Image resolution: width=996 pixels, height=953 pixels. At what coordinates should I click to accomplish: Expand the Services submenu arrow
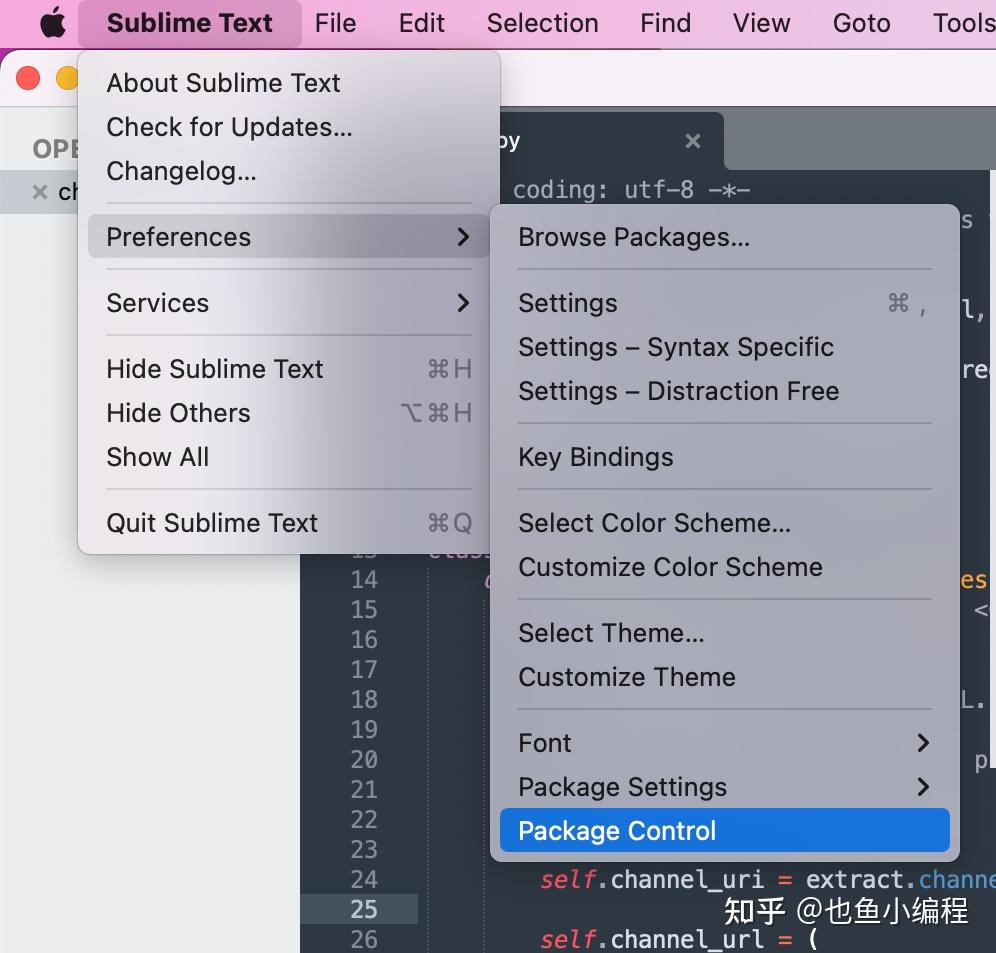click(x=463, y=303)
